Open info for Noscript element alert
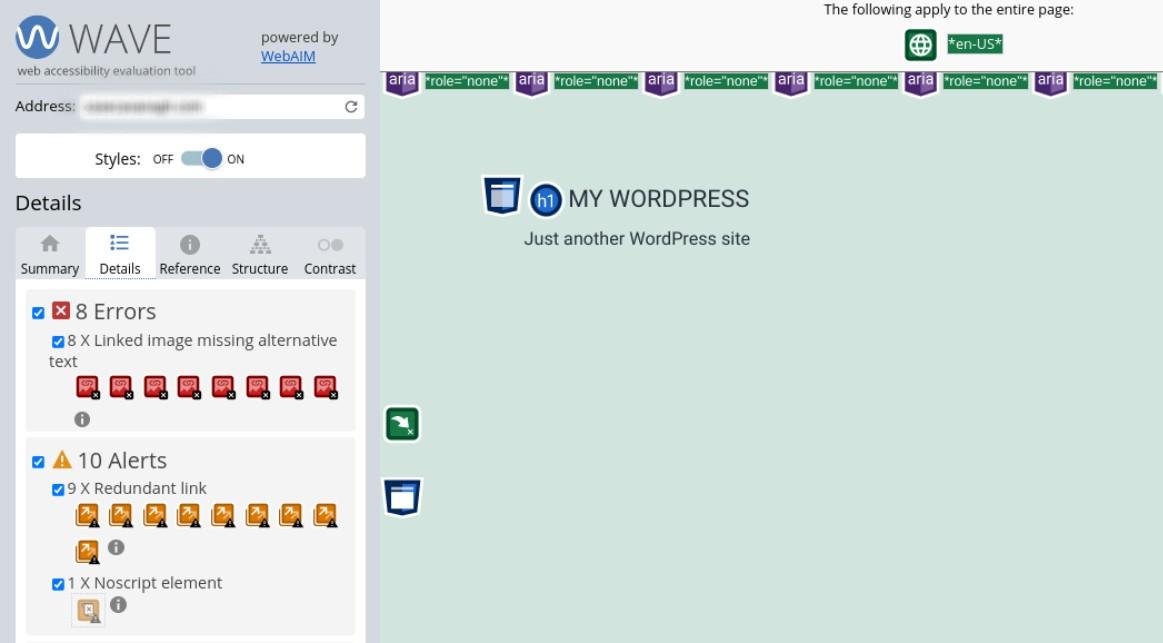Viewport: 1163px width, 643px height. (x=118, y=605)
